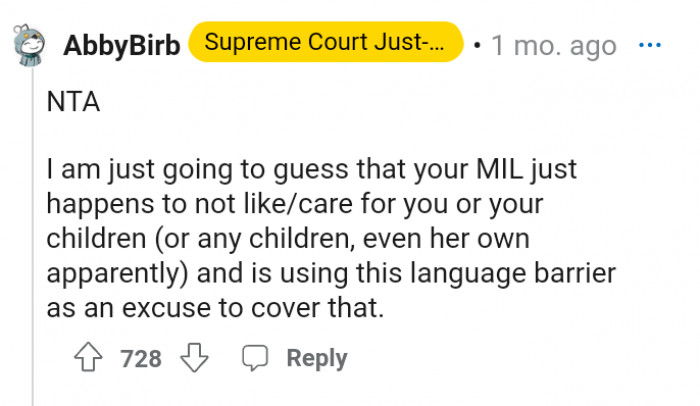Viewport: 700px width, 406px height.
Task: Click the words 'like/care' in the comment
Action: pos(271,205)
